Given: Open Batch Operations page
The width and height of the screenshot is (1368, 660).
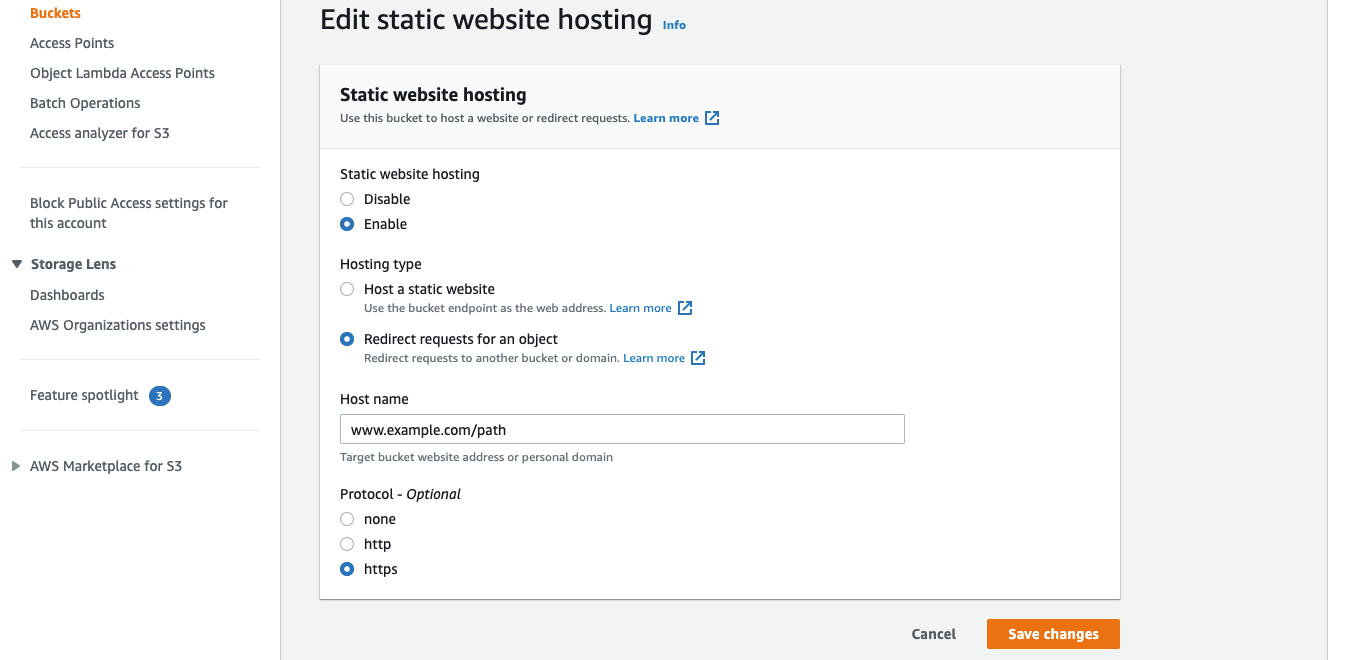Looking at the screenshot, I should (85, 103).
